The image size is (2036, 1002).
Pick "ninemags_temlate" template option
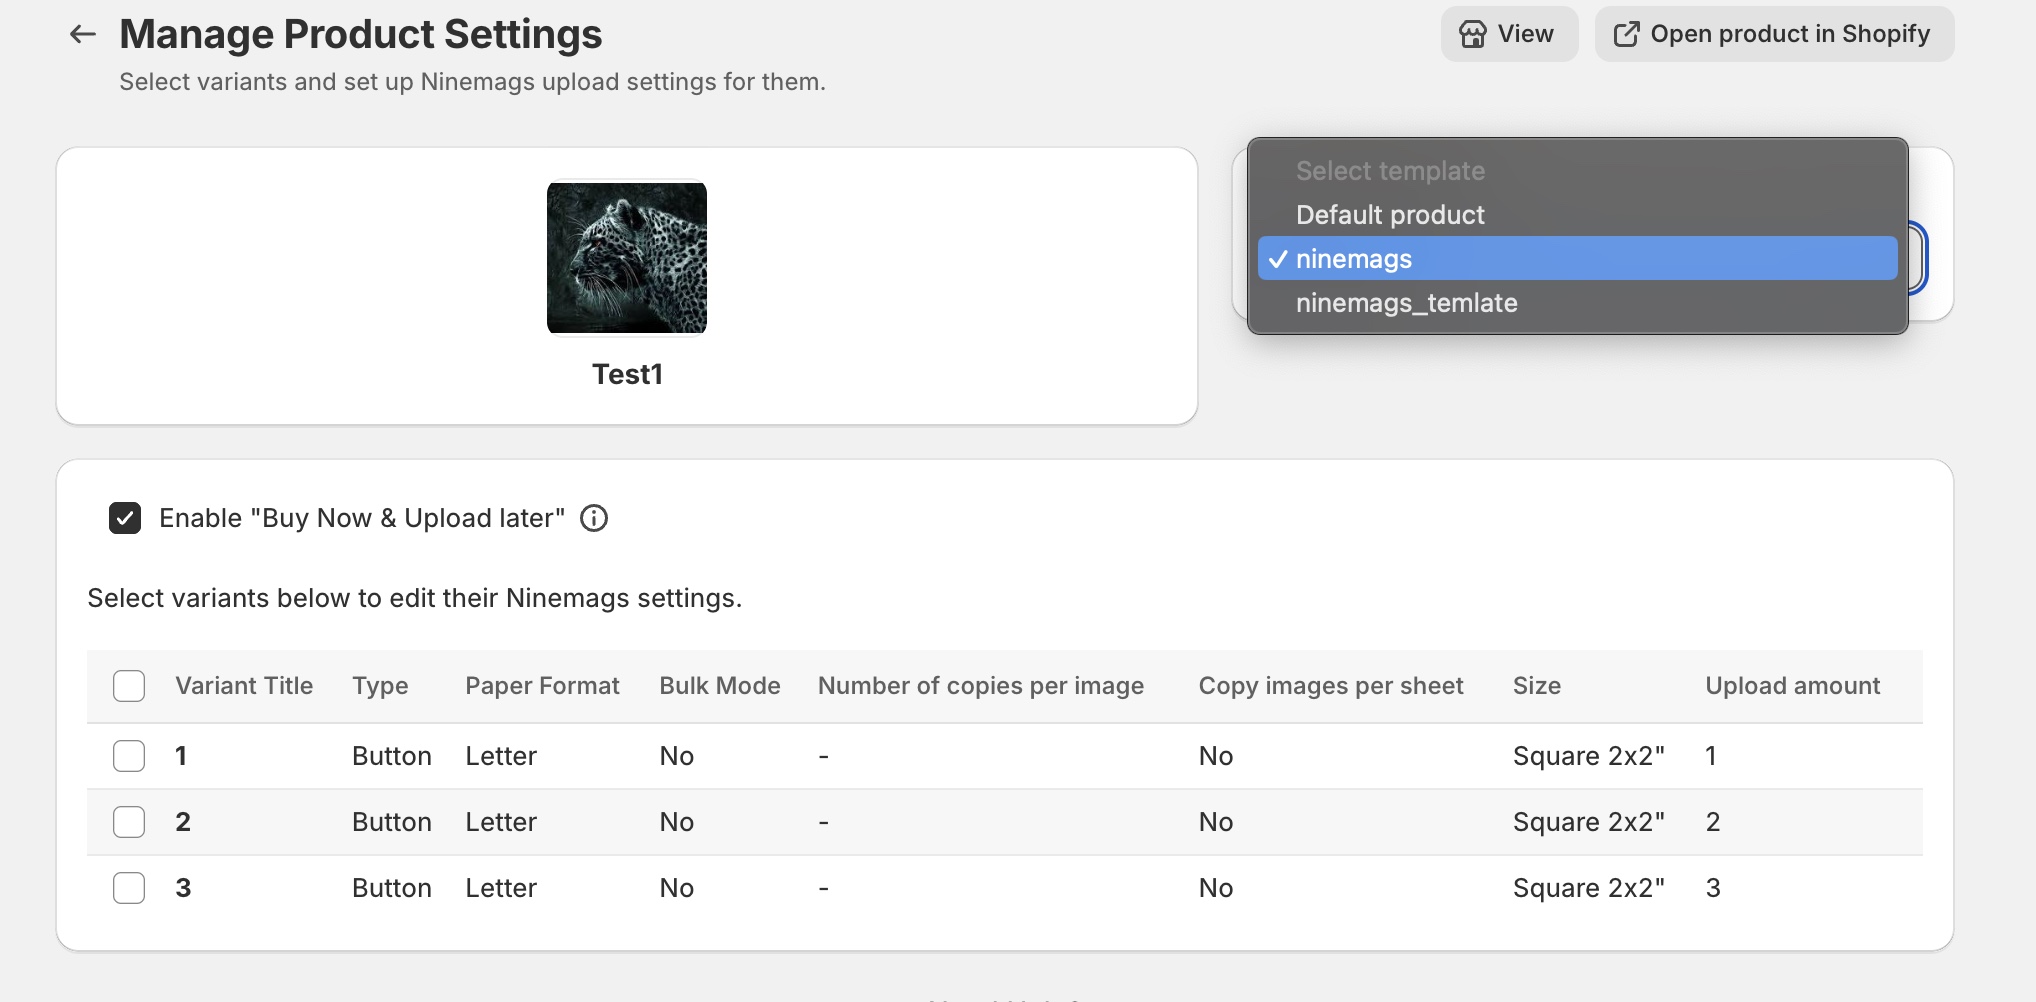(1406, 303)
